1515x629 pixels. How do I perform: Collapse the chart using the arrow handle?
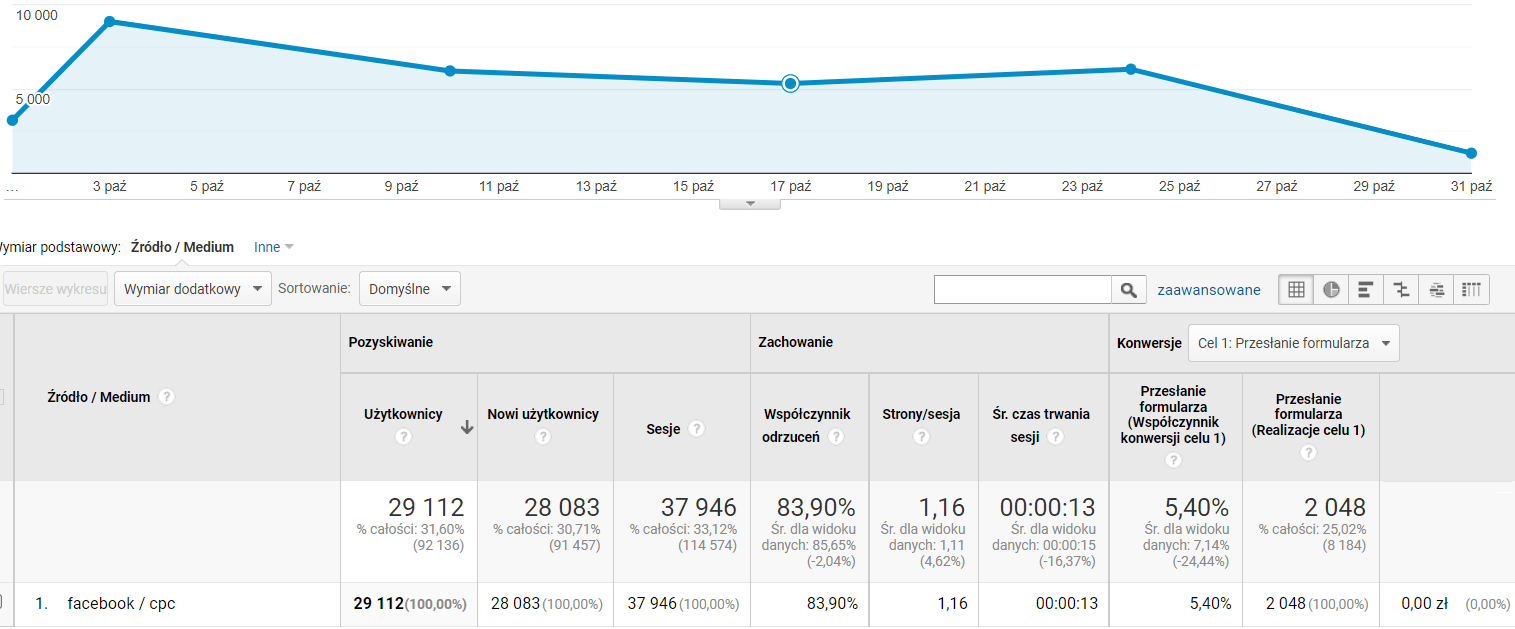coord(749,204)
